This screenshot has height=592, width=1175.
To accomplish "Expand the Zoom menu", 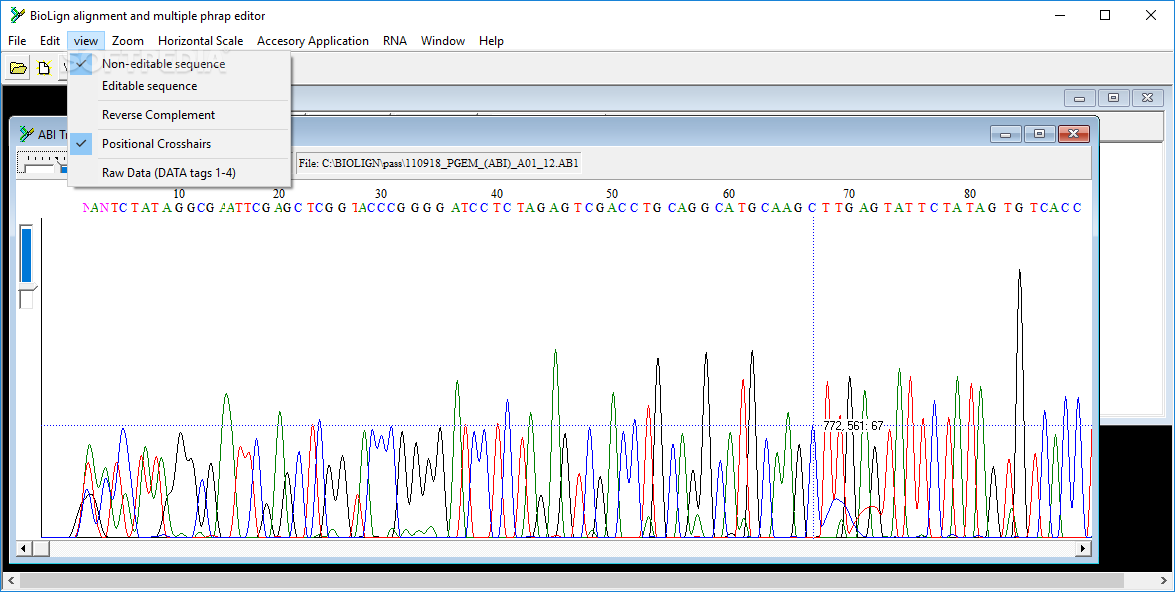I will [127, 40].
